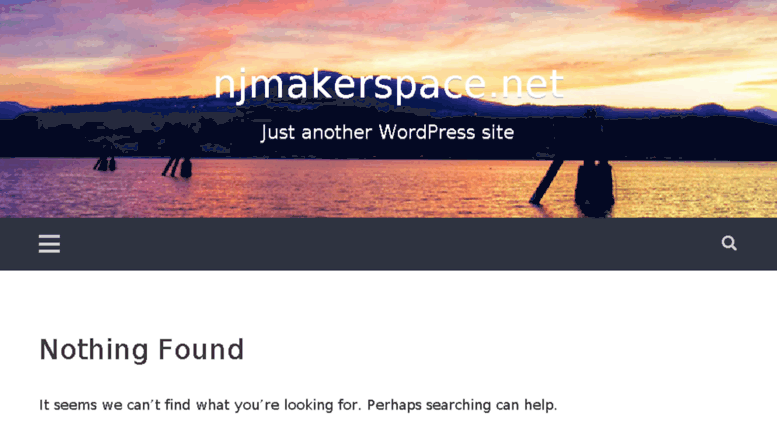
Task: Open the njmakerspace.net site title link
Action: pyautogui.click(x=389, y=85)
